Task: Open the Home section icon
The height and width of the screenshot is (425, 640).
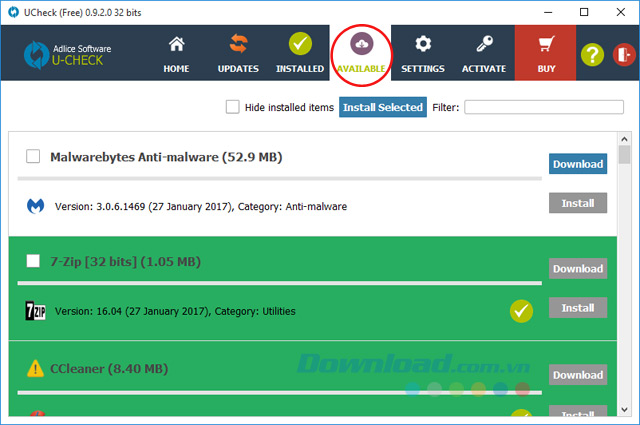Action: (176, 45)
